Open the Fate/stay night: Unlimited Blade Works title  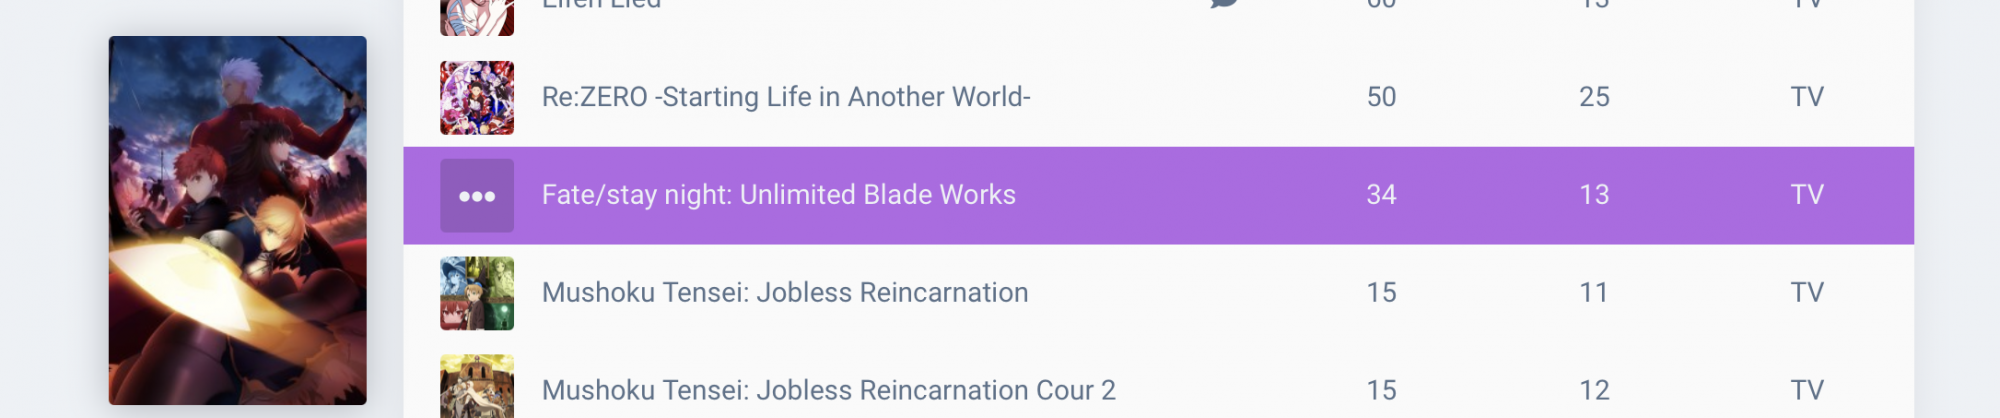(x=778, y=195)
